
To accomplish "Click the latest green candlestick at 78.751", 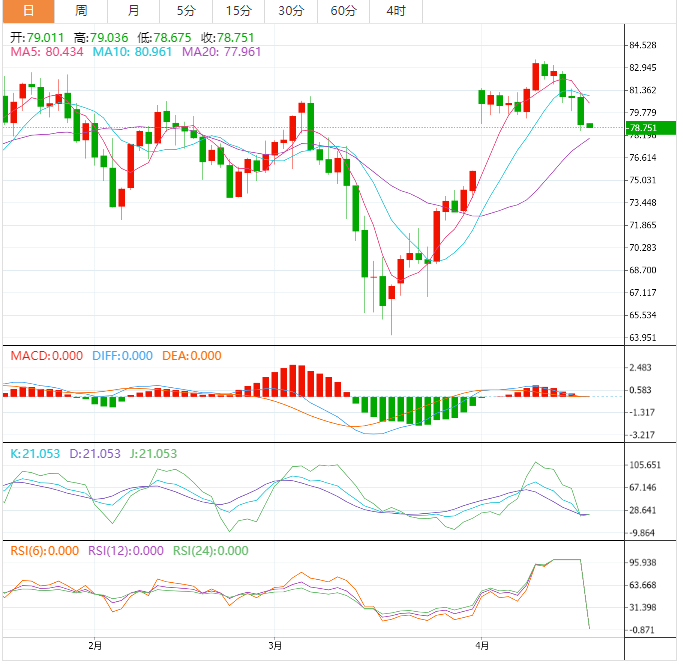I will pos(590,126).
